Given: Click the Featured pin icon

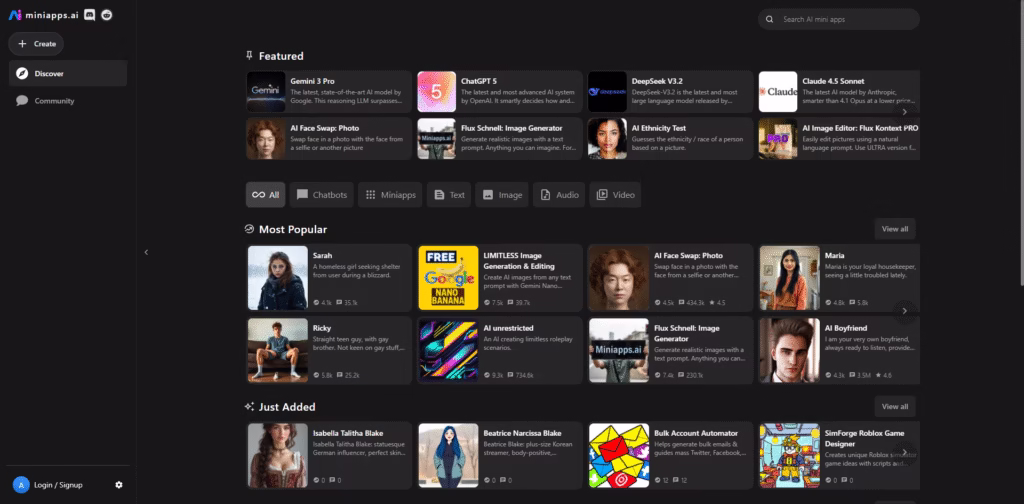Looking at the screenshot, I should pyautogui.click(x=249, y=55).
